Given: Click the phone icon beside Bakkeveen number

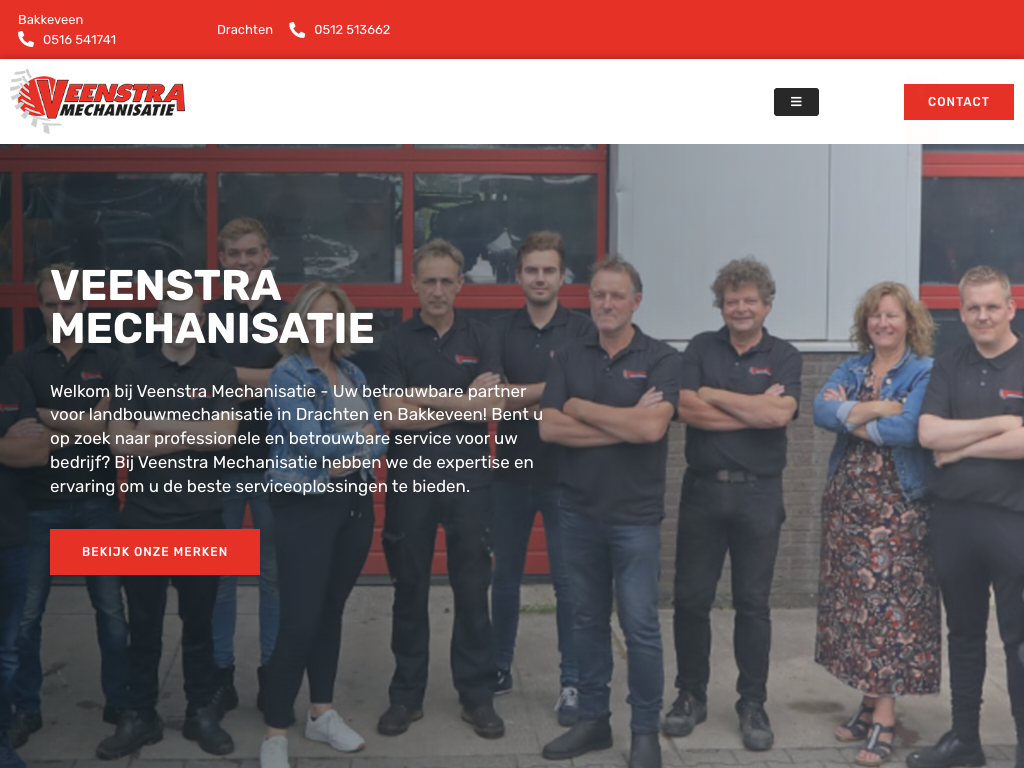Looking at the screenshot, I should tap(26, 39).
